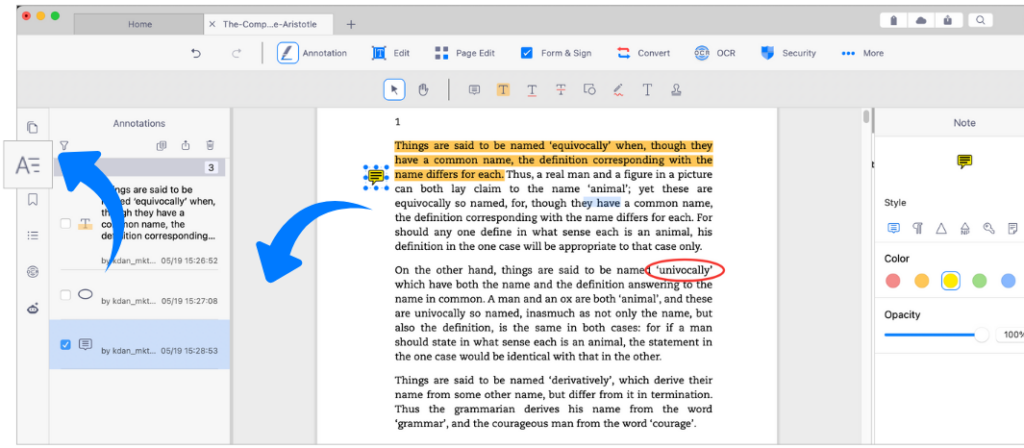Viewport: 1024px width, 448px height.
Task: Choose the comment bubble note style
Action: click(x=893, y=228)
